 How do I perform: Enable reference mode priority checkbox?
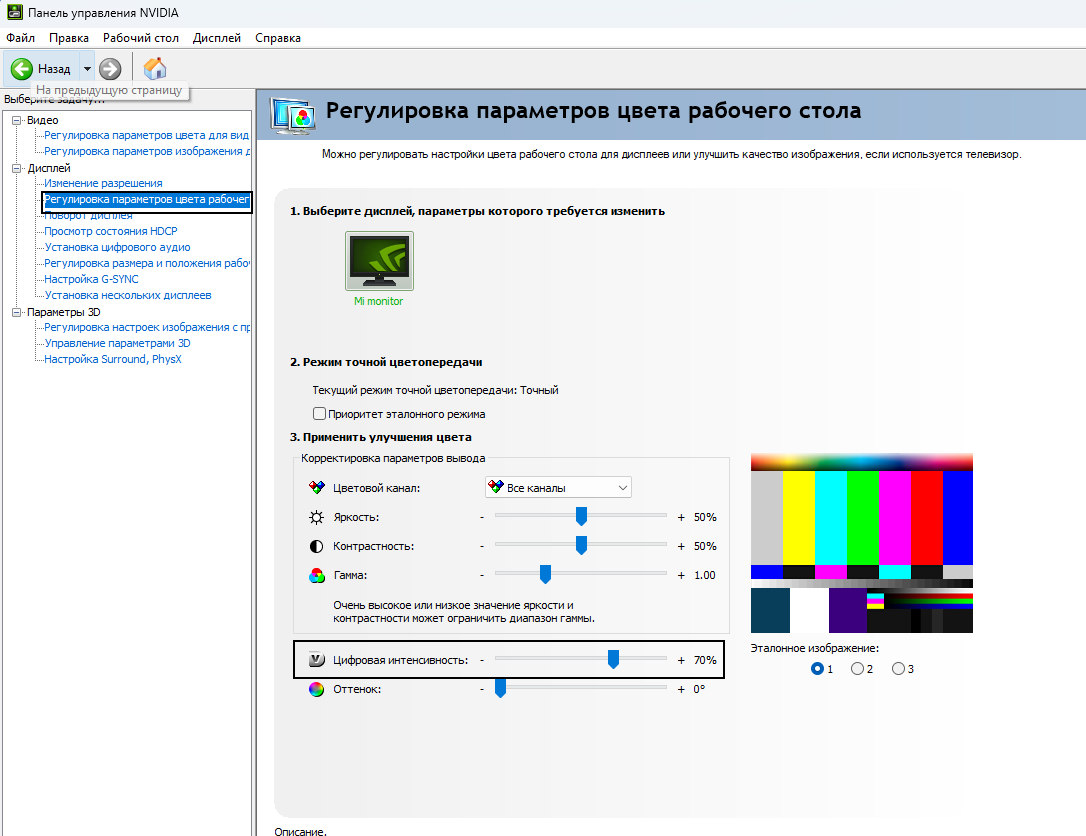(x=319, y=413)
